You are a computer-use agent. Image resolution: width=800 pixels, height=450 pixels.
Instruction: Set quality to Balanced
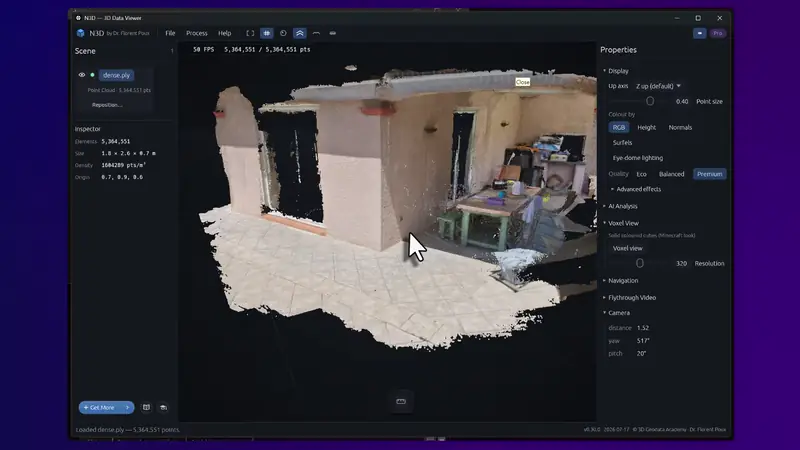click(671, 174)
